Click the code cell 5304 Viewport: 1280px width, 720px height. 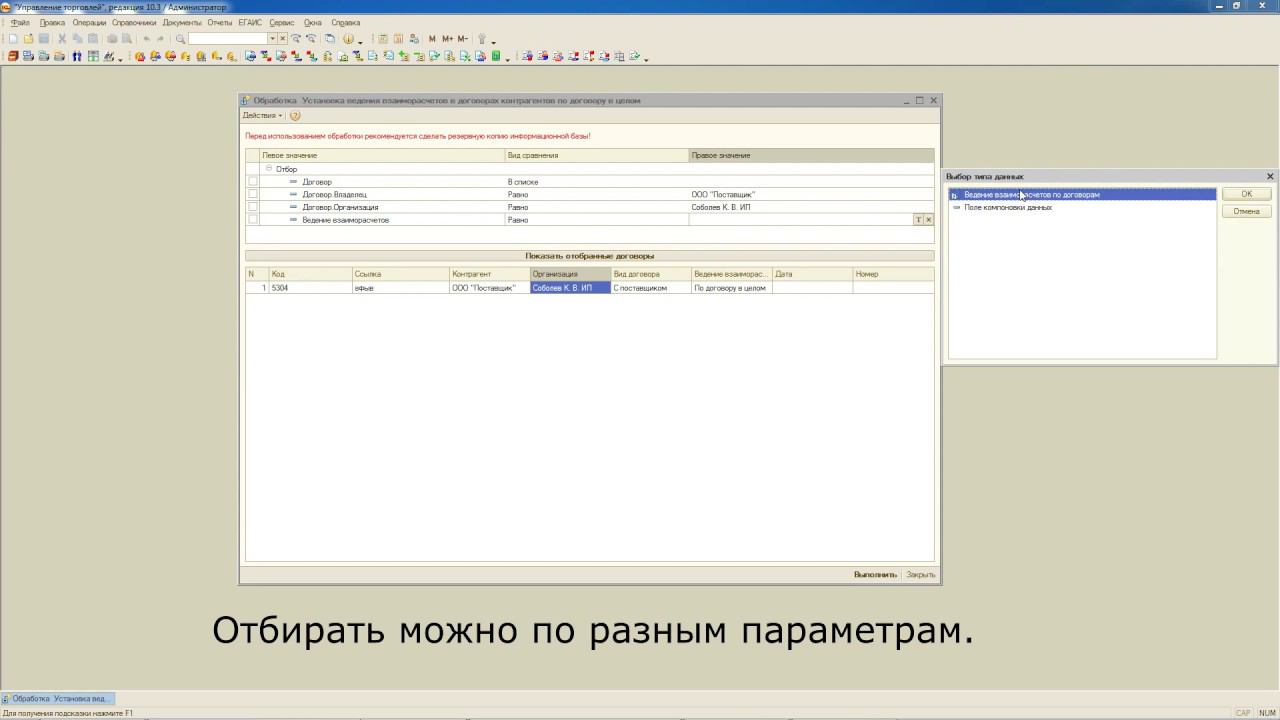(309, 288)
